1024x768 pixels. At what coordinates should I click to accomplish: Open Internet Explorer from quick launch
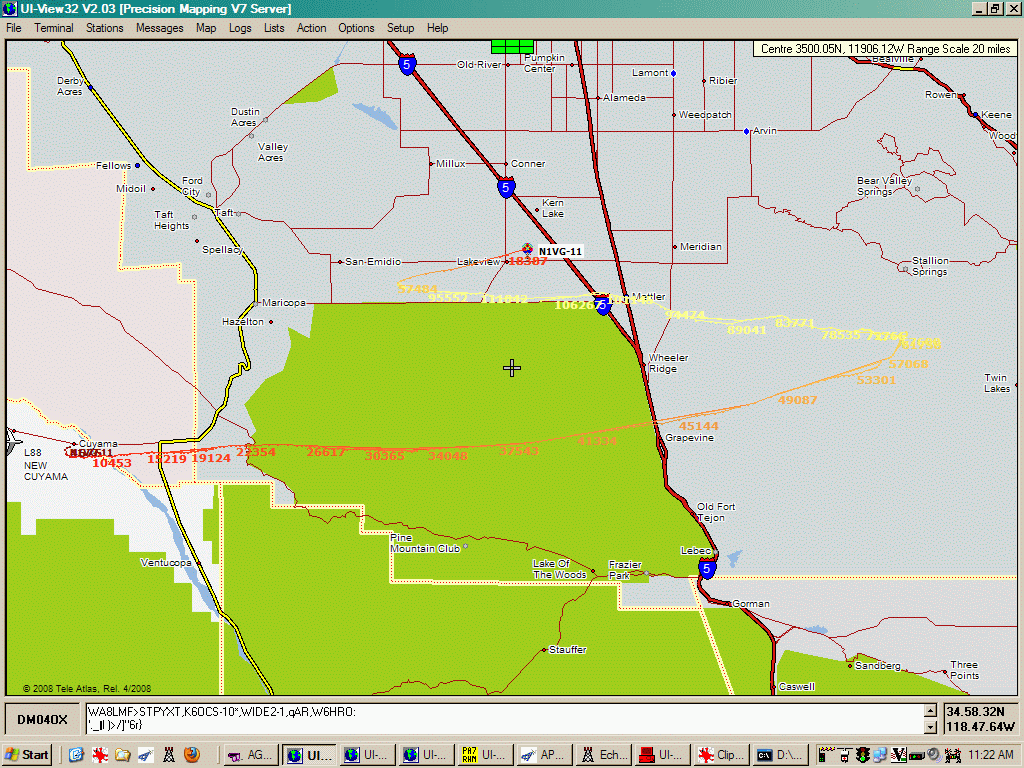tap(76, 755)
